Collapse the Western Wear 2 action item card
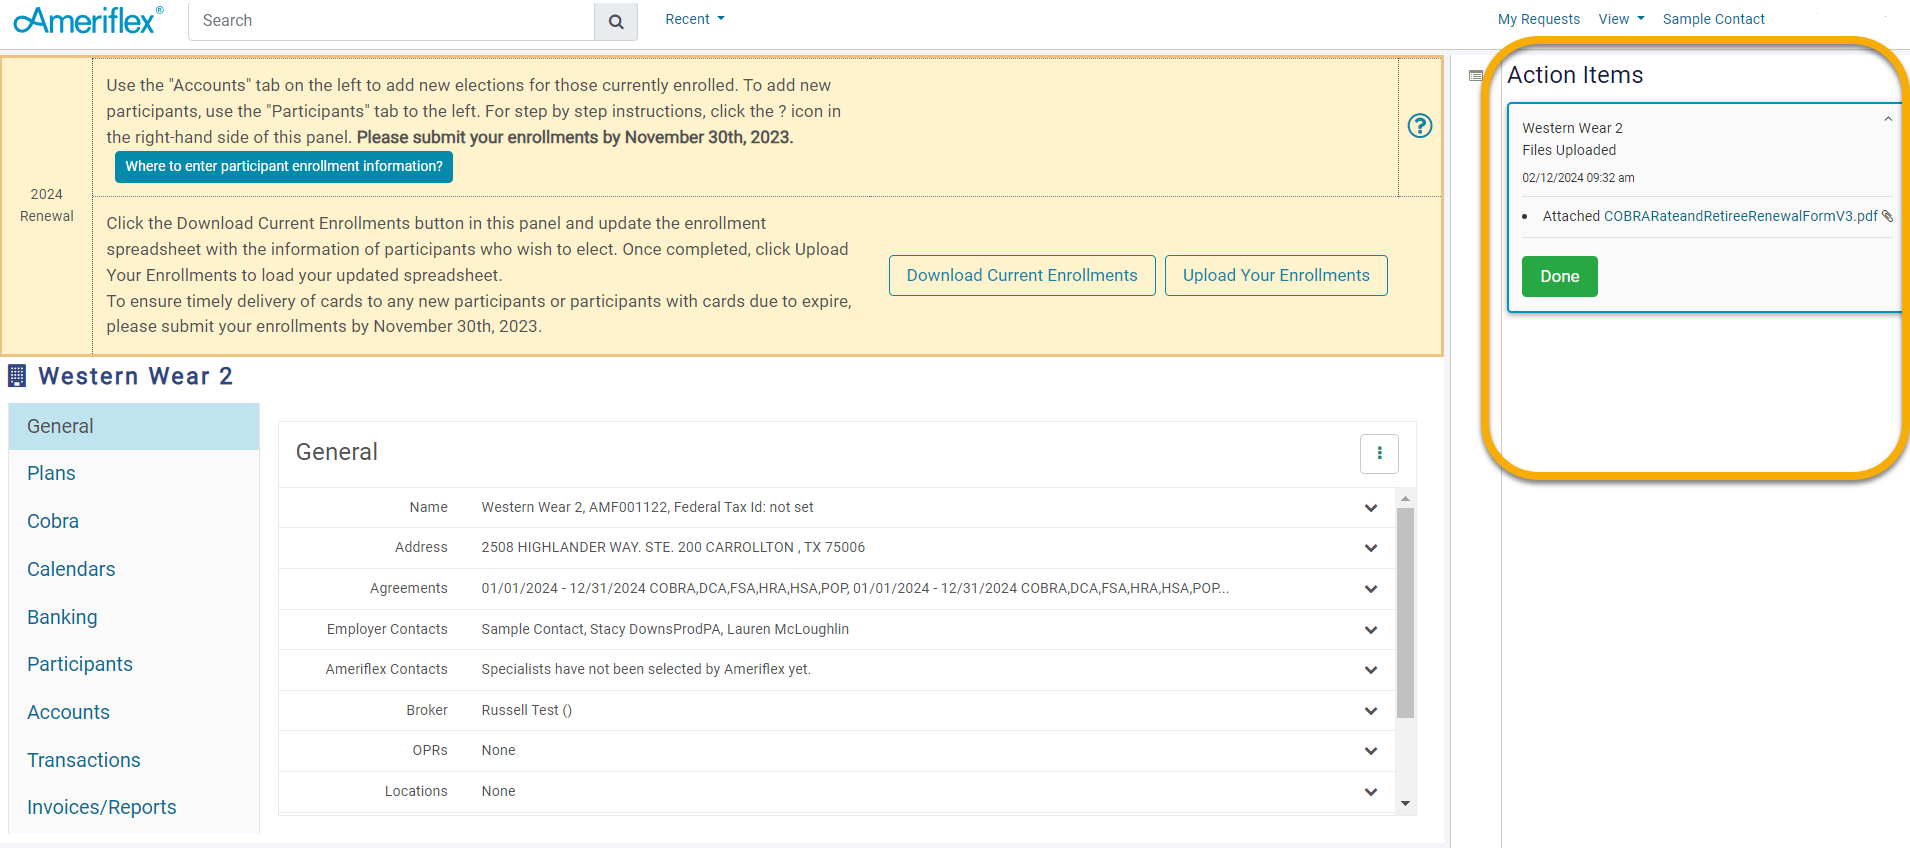The image size is (1910, 851). pos(1887,120)
